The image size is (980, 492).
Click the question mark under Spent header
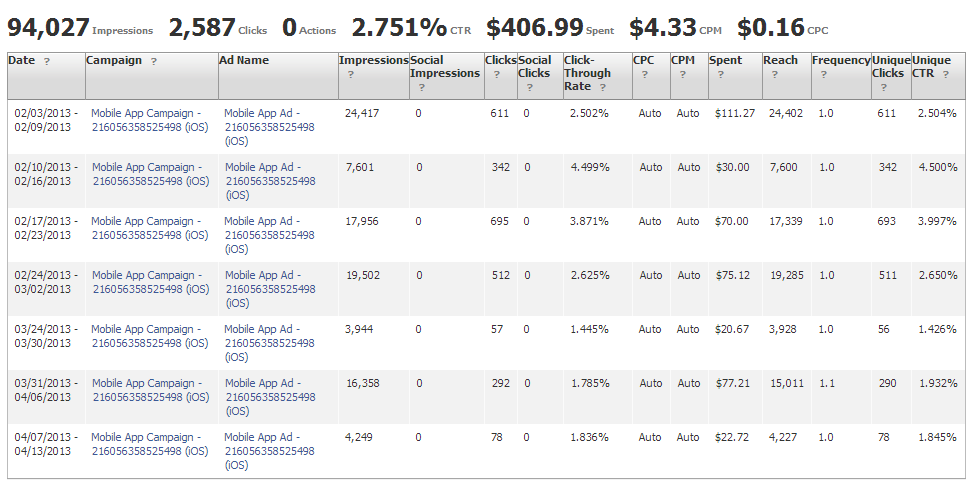point(720,75)
